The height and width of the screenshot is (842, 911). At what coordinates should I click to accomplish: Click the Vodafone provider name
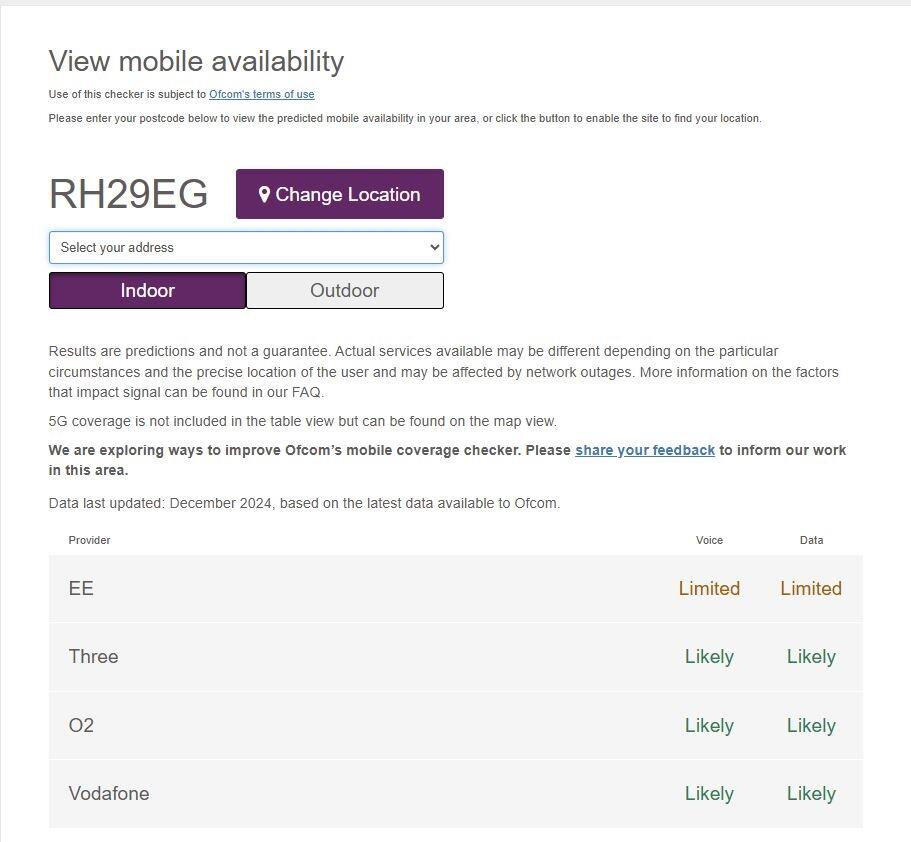point(109,794)
